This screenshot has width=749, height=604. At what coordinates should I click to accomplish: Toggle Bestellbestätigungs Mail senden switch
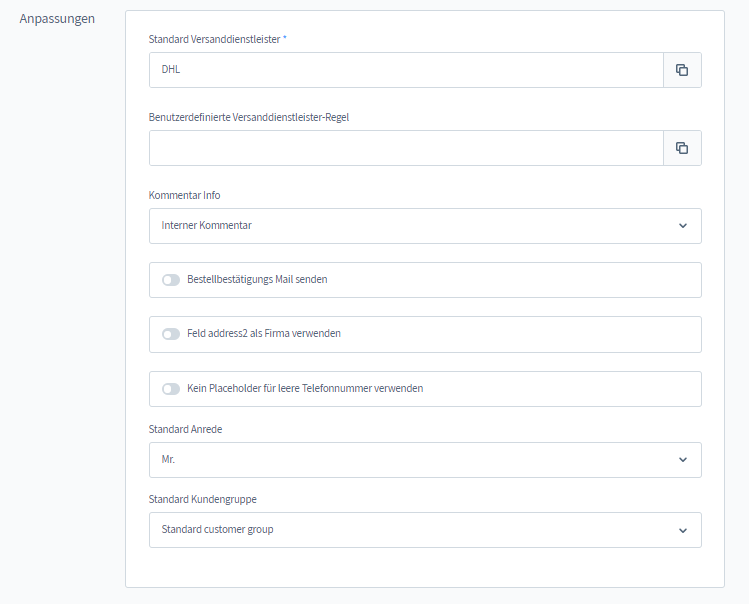(x=171, y=280)
